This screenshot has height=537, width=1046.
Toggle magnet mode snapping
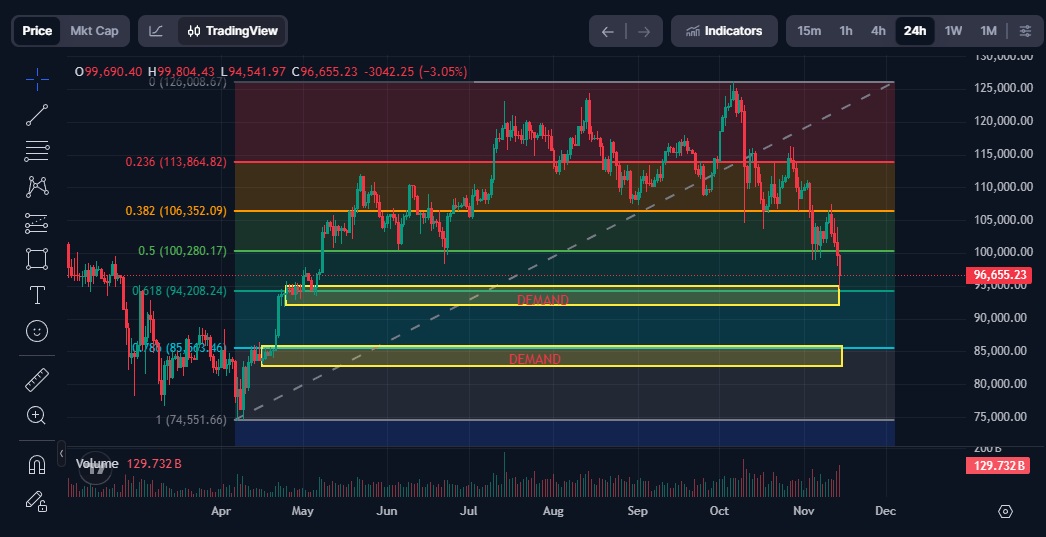37,464
